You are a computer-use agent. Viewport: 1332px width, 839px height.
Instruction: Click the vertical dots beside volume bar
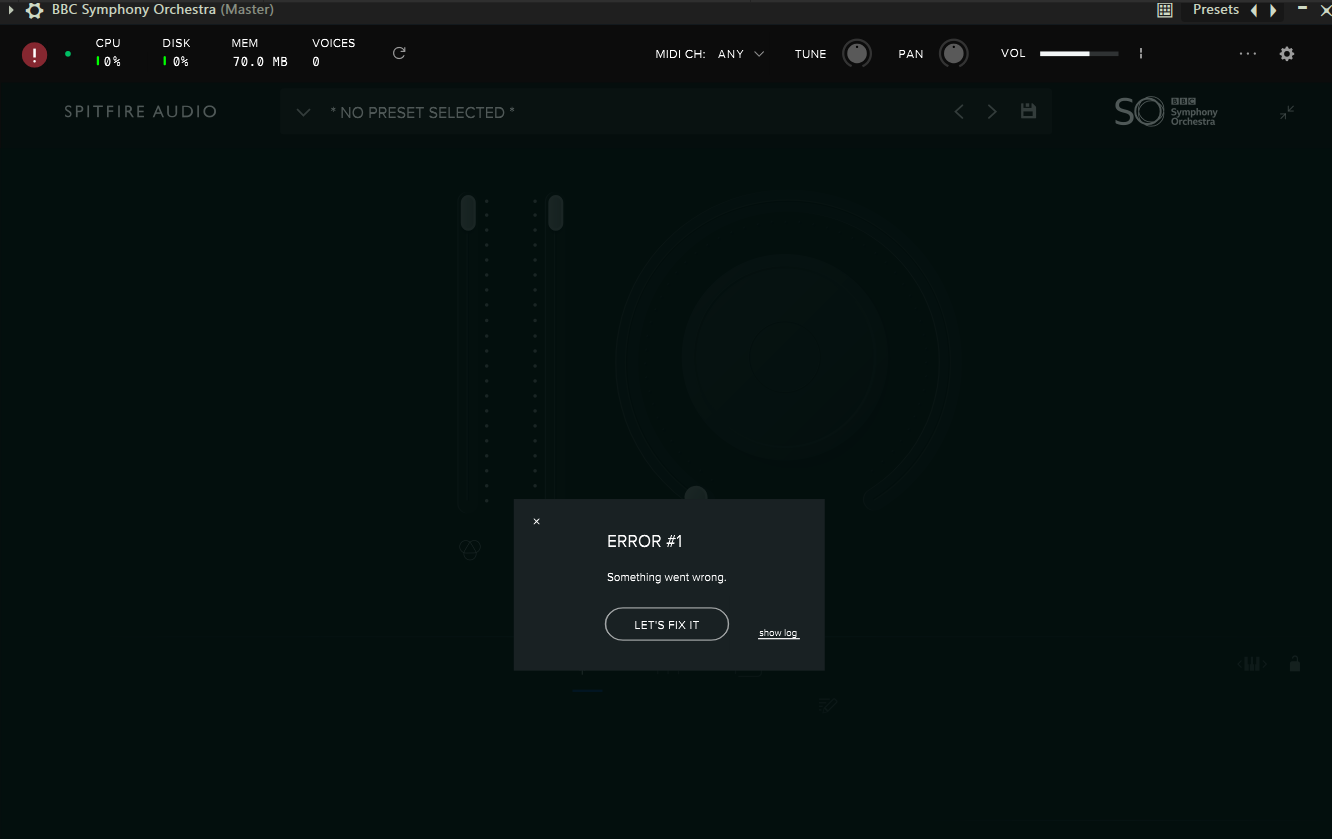click(1141, 54)
